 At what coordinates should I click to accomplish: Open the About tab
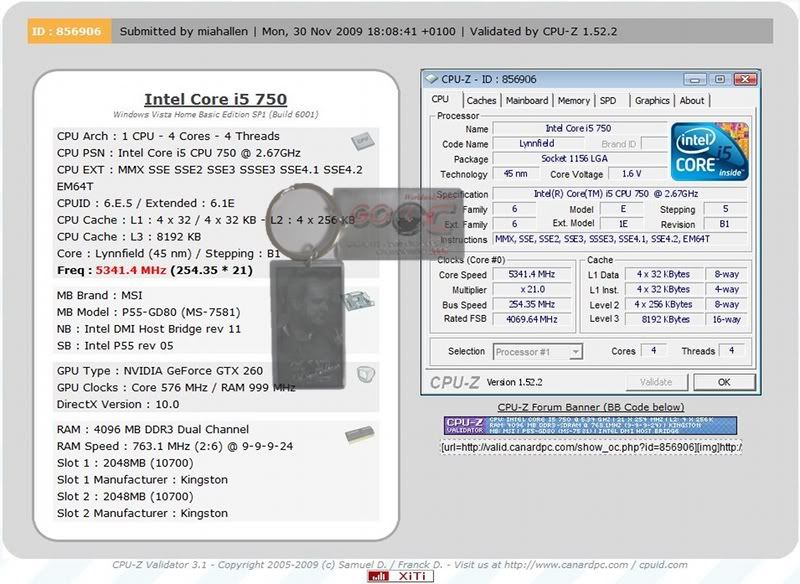coord(692,100)
